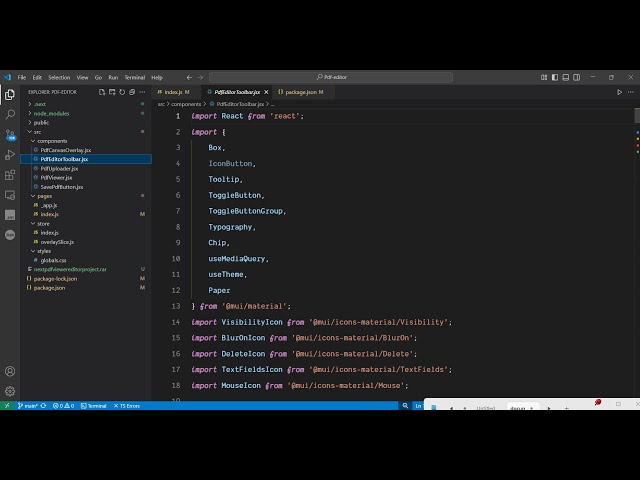Open the Go menu
640x480 pixels.
(98, 77)
